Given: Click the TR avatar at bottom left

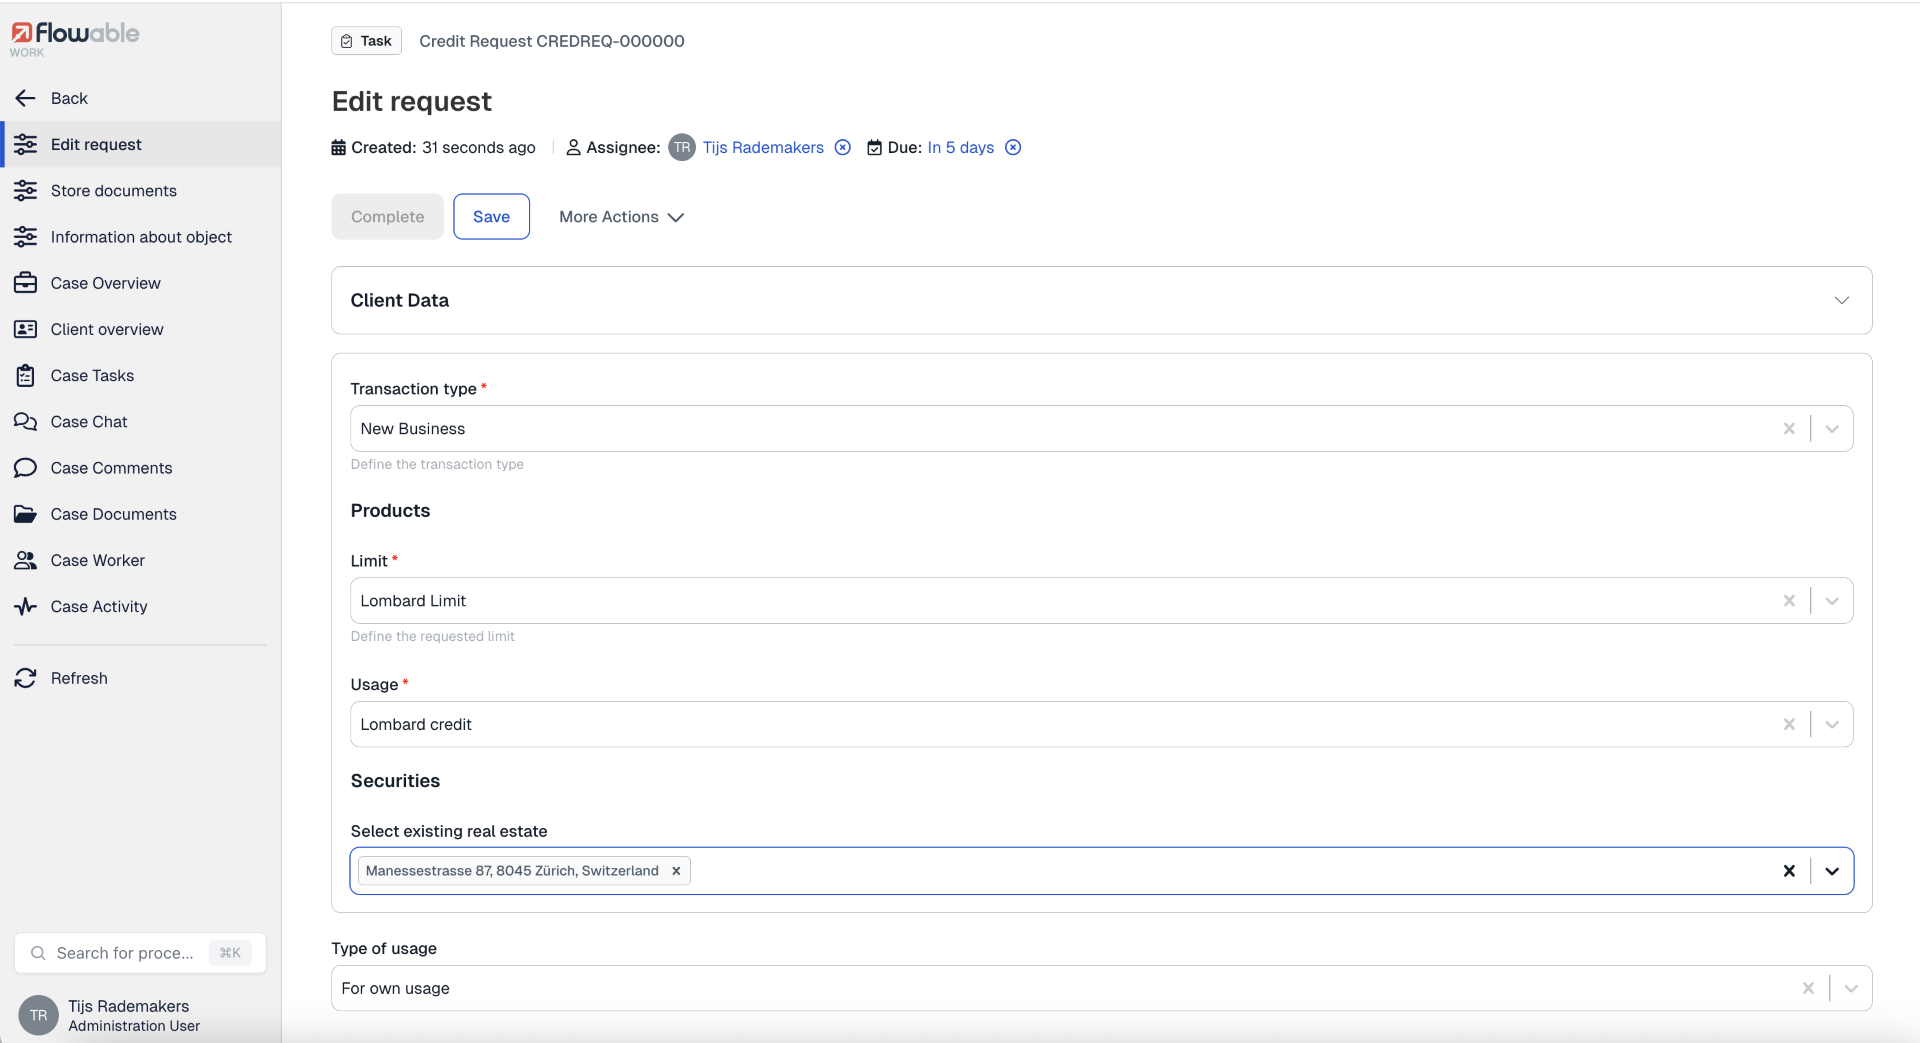Looking at the screenshot, I should point(38,1016).
